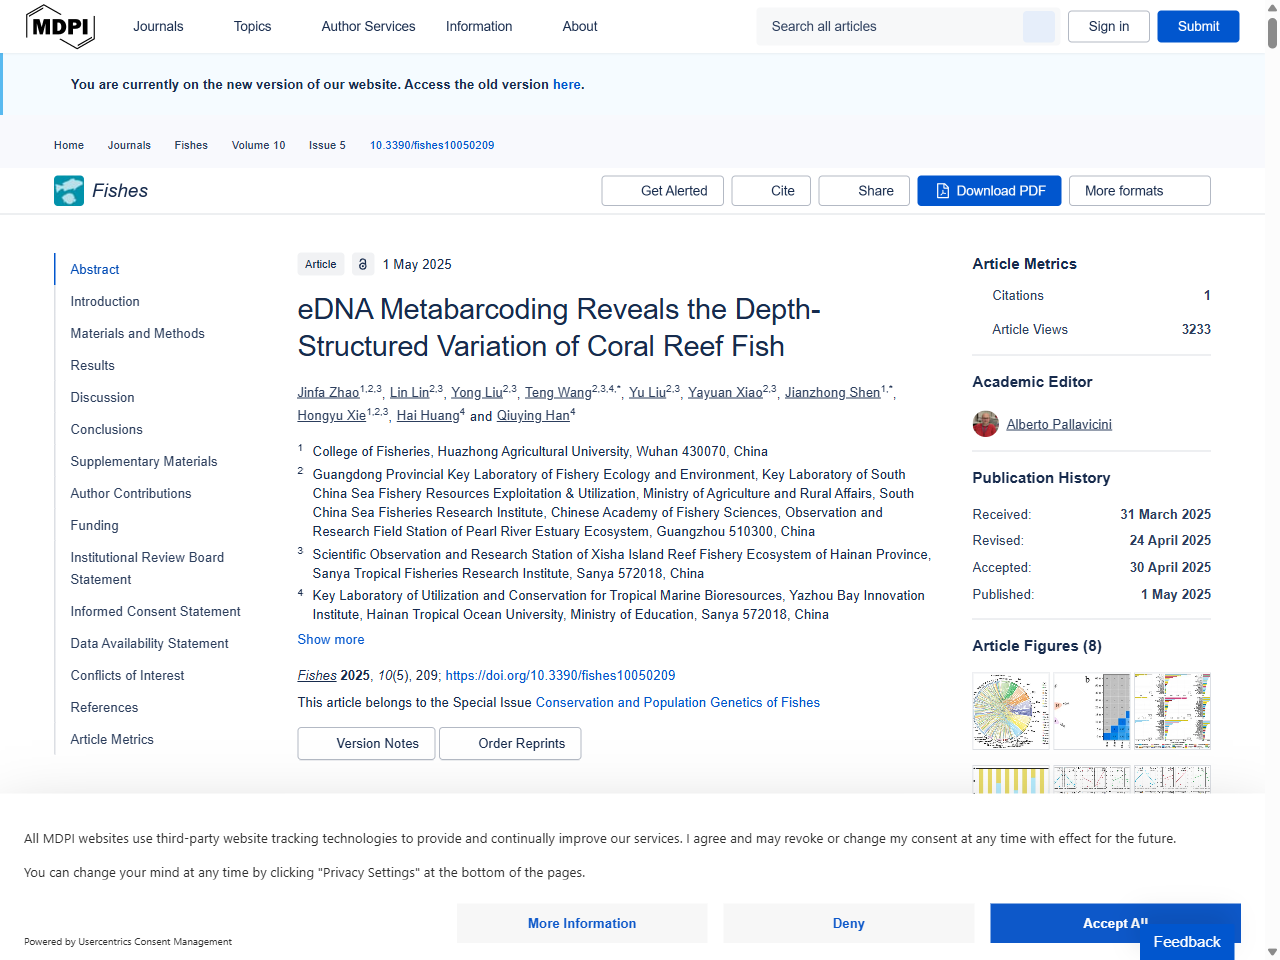The image size is (1280, 960).
Task: Open the More formats options
Action: click(x=1139, y=190)
